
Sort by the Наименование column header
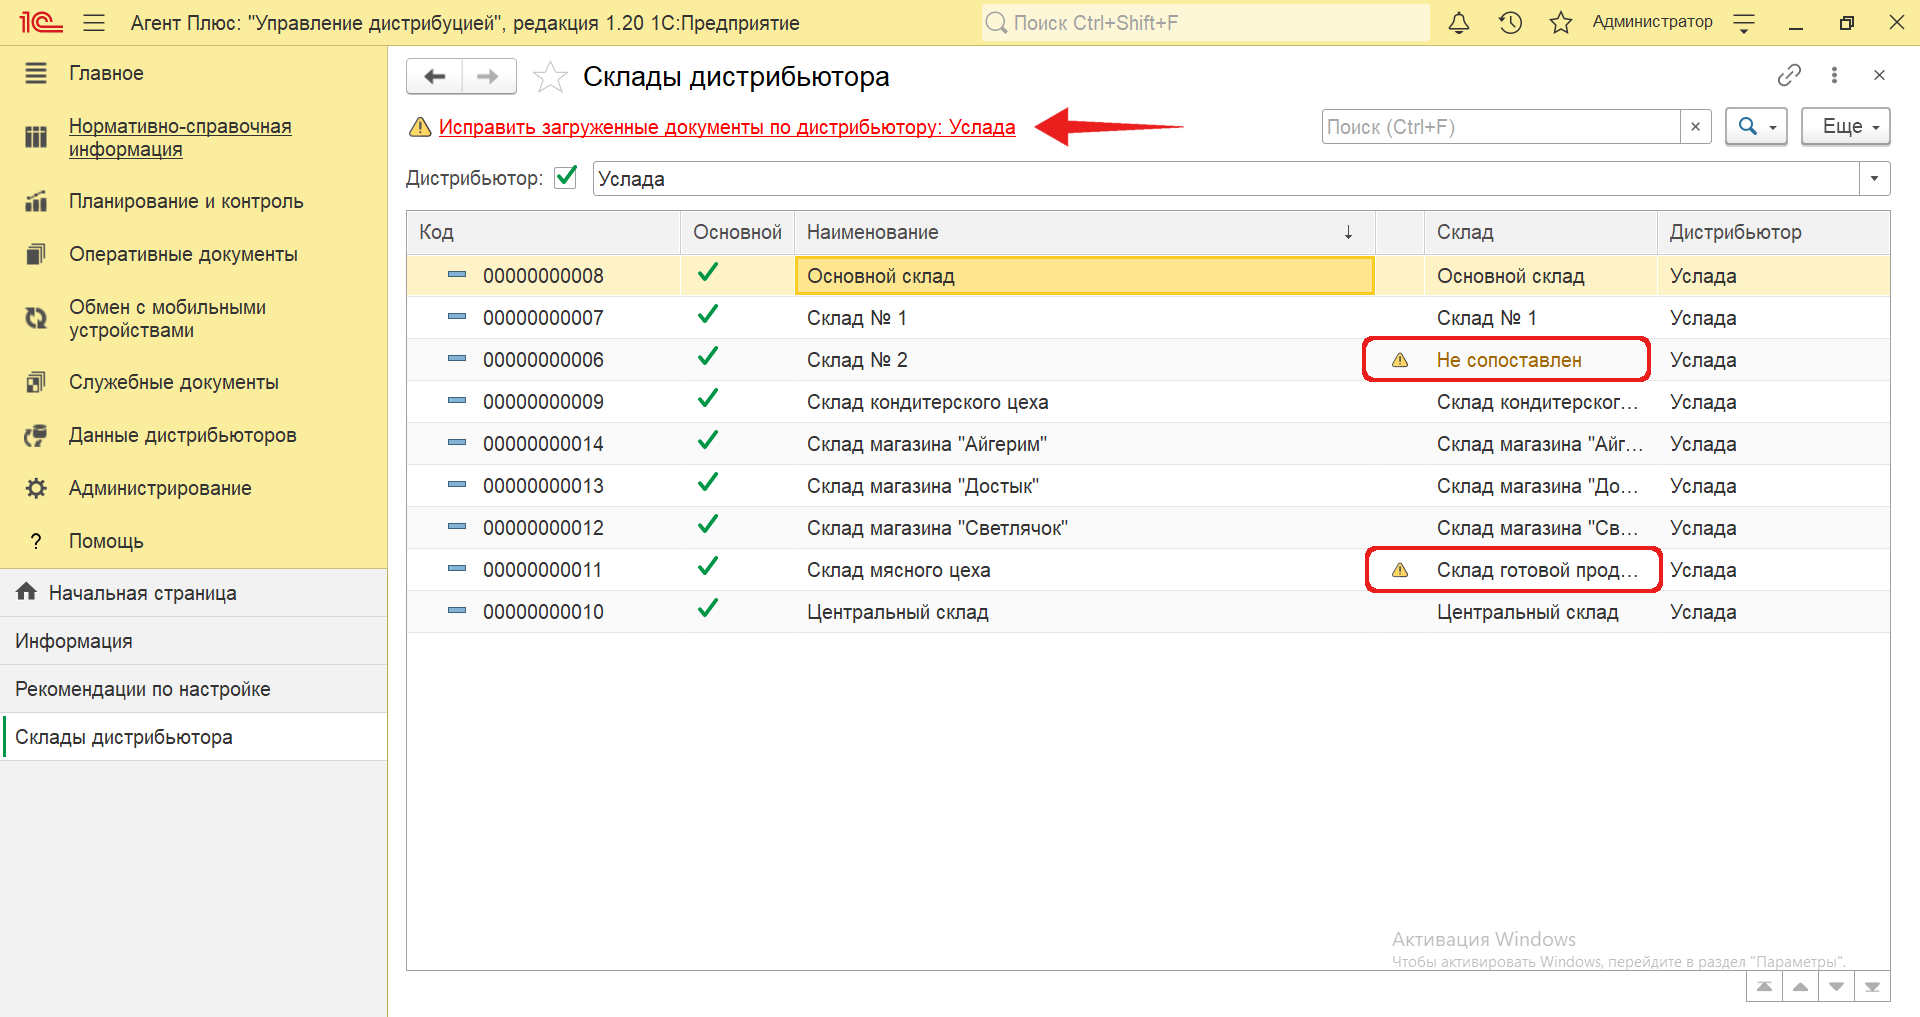coord(1084,232)
